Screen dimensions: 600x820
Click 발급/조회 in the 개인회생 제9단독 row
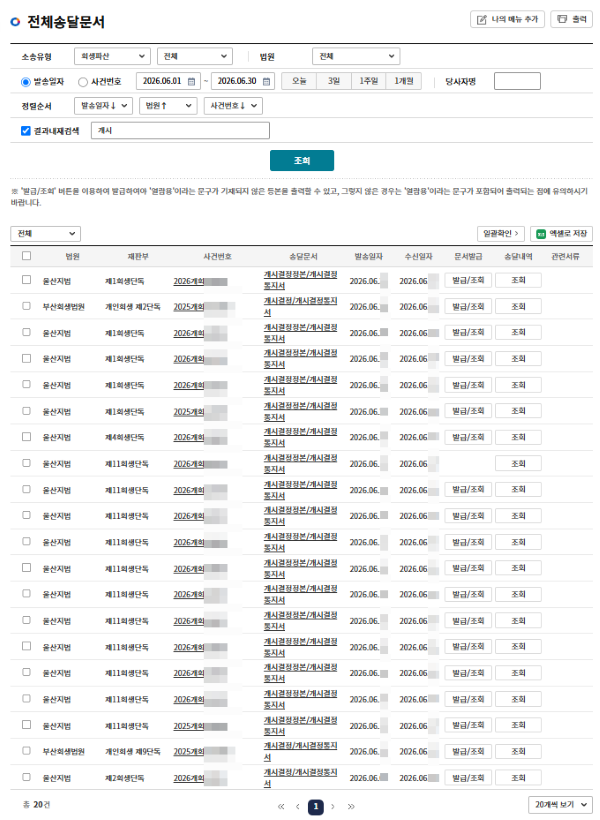click(468, 751)
